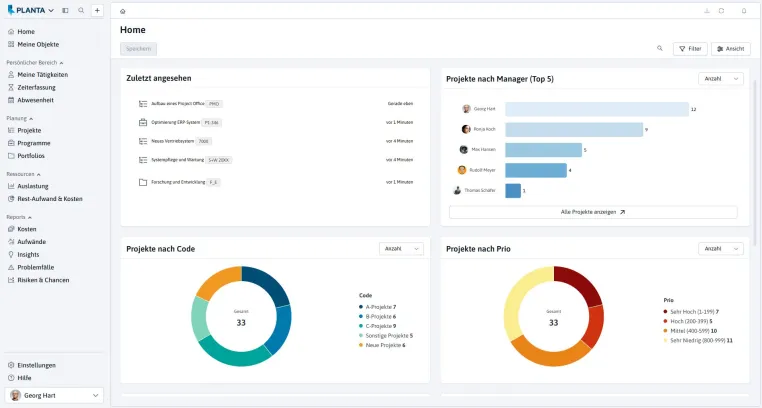Click the Programme briefcase icon

(11, 143)
